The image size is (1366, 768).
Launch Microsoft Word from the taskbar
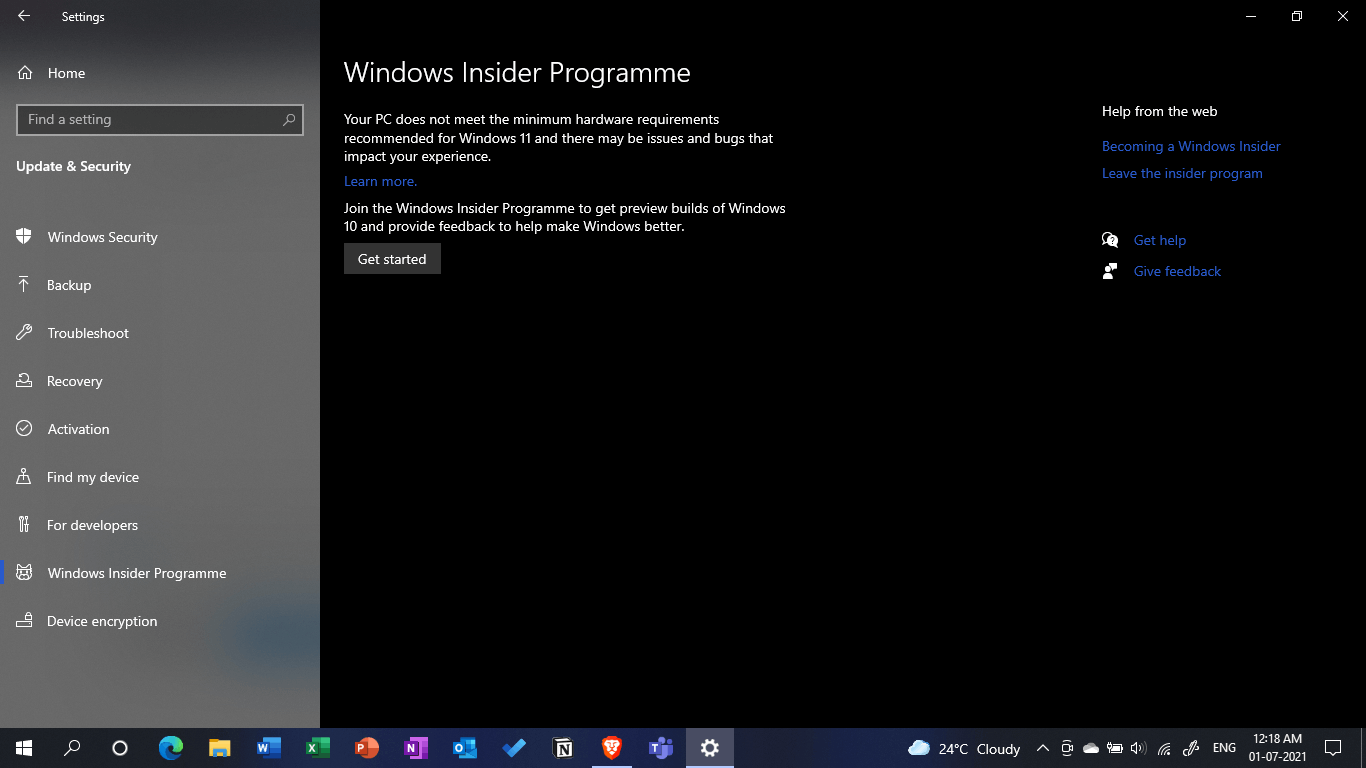pos(269,748)
